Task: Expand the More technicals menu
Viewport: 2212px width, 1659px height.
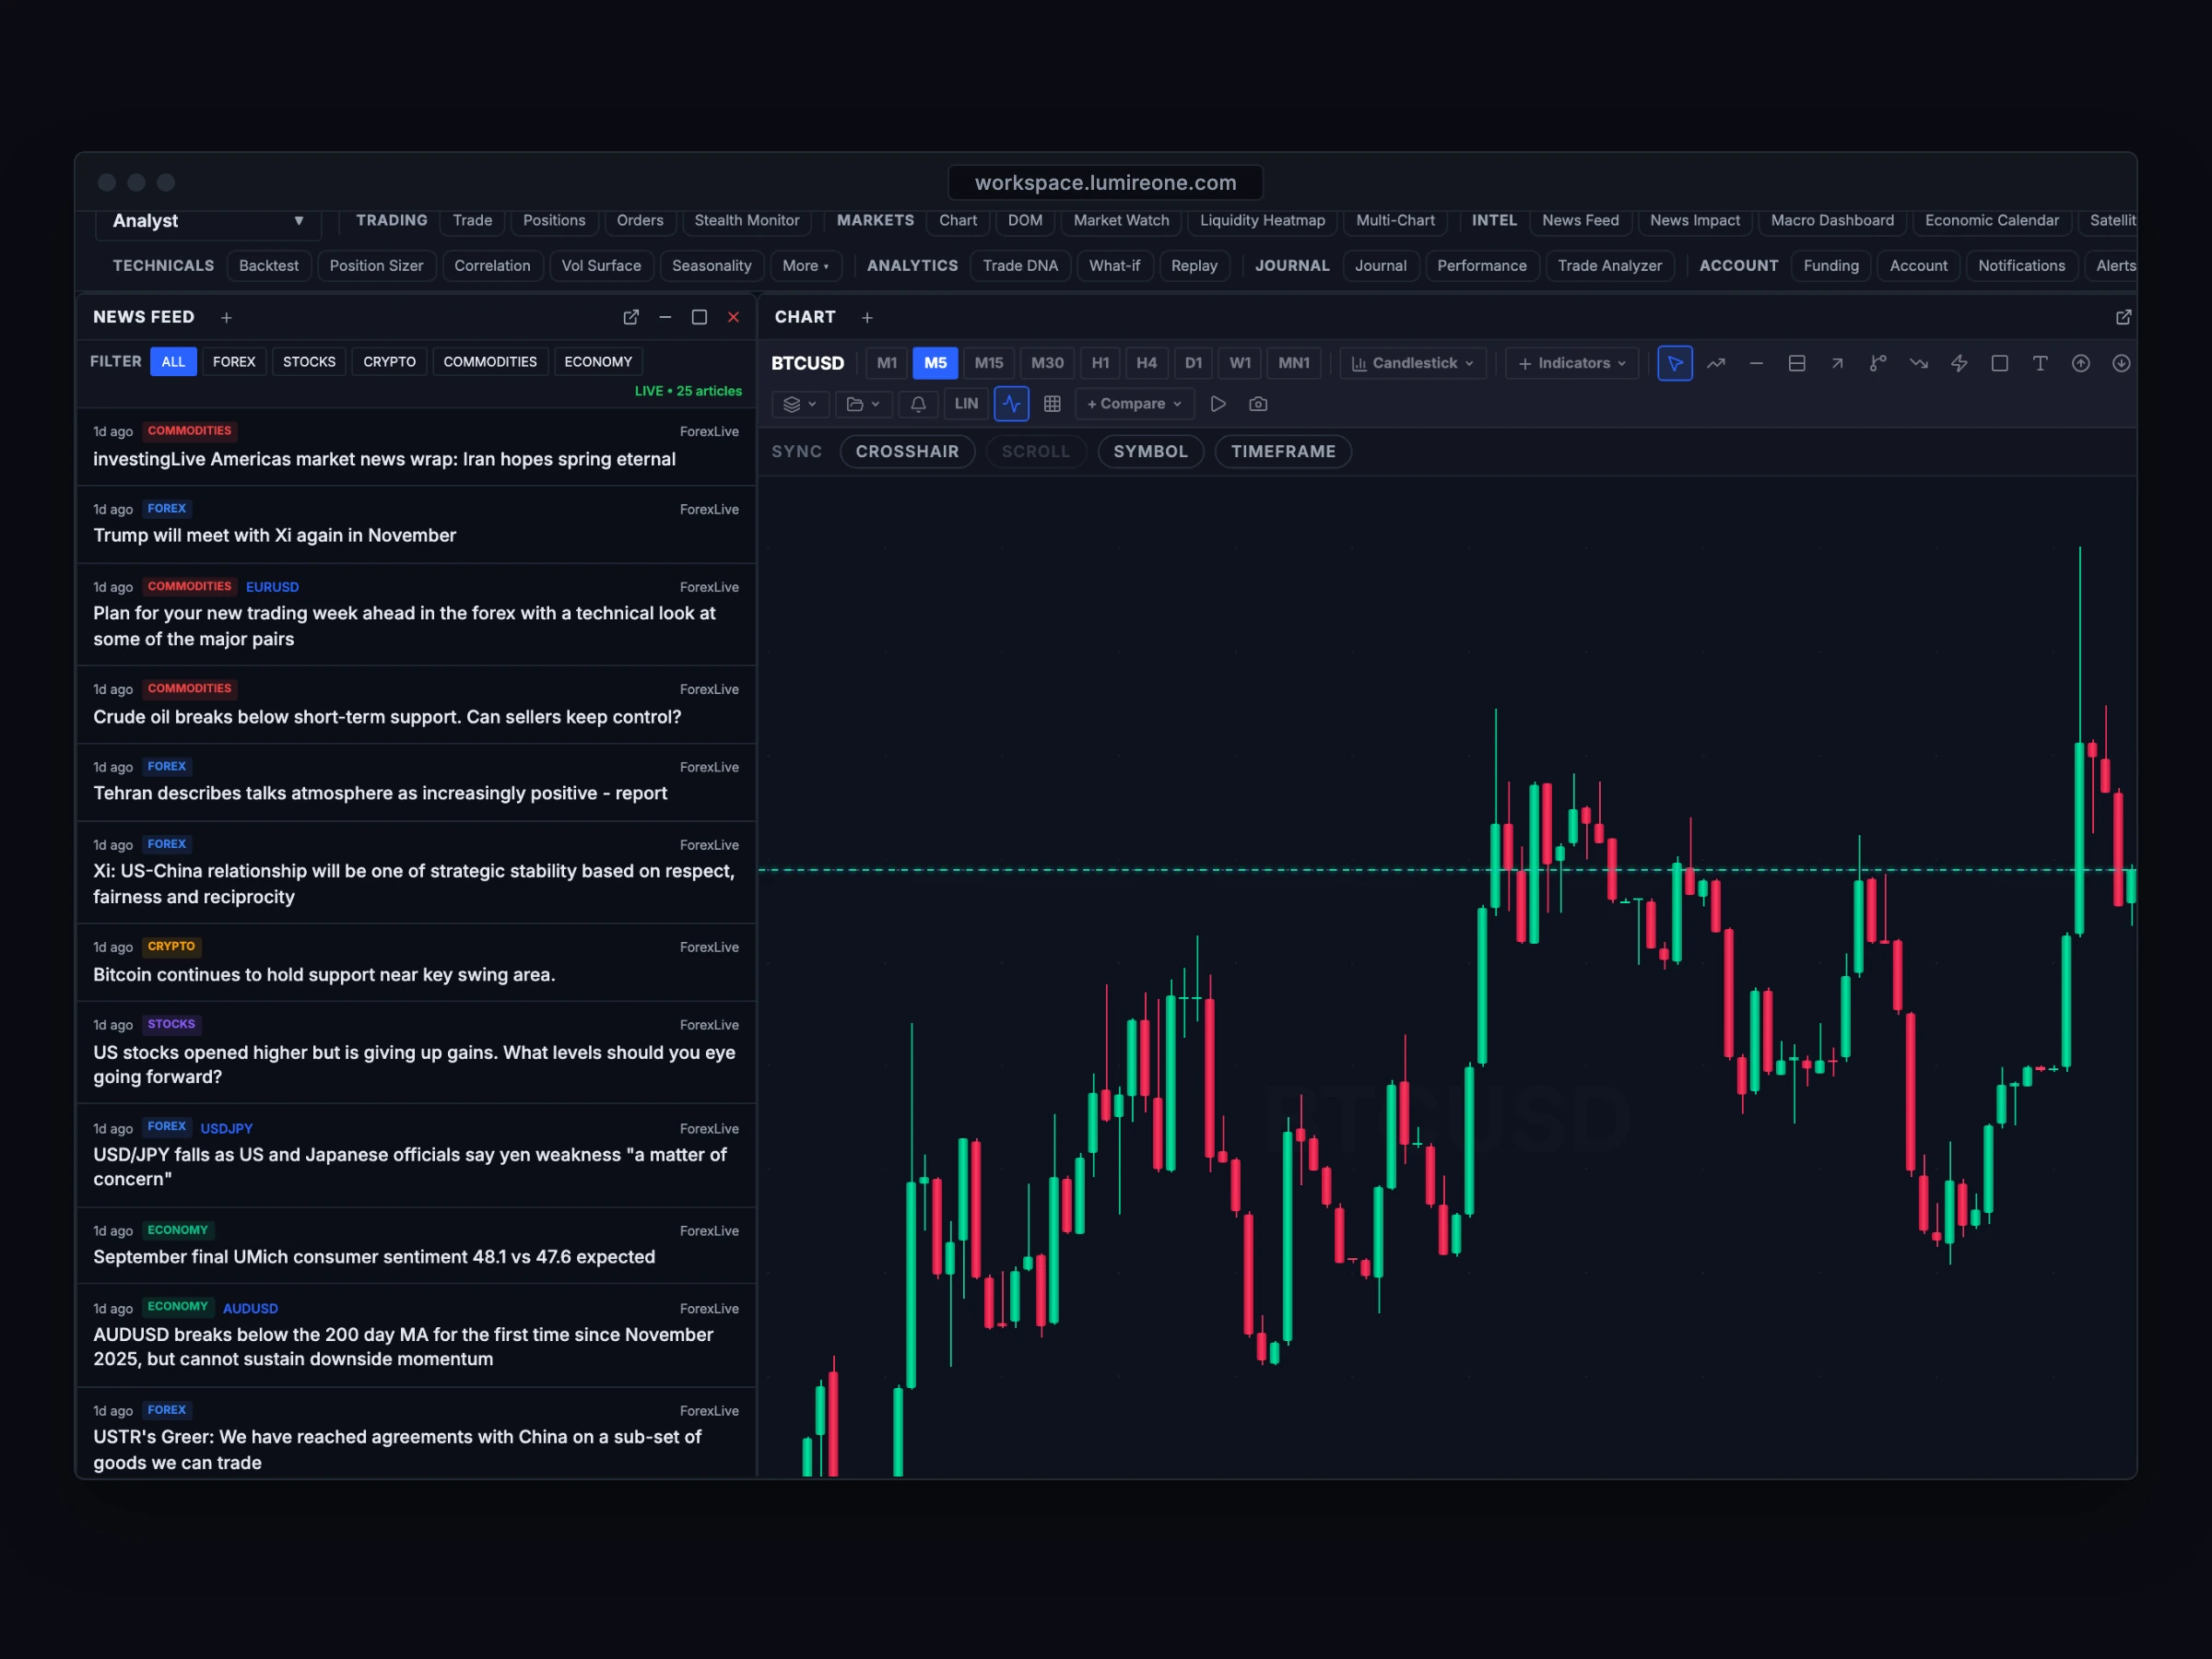Action: (806, 266)
